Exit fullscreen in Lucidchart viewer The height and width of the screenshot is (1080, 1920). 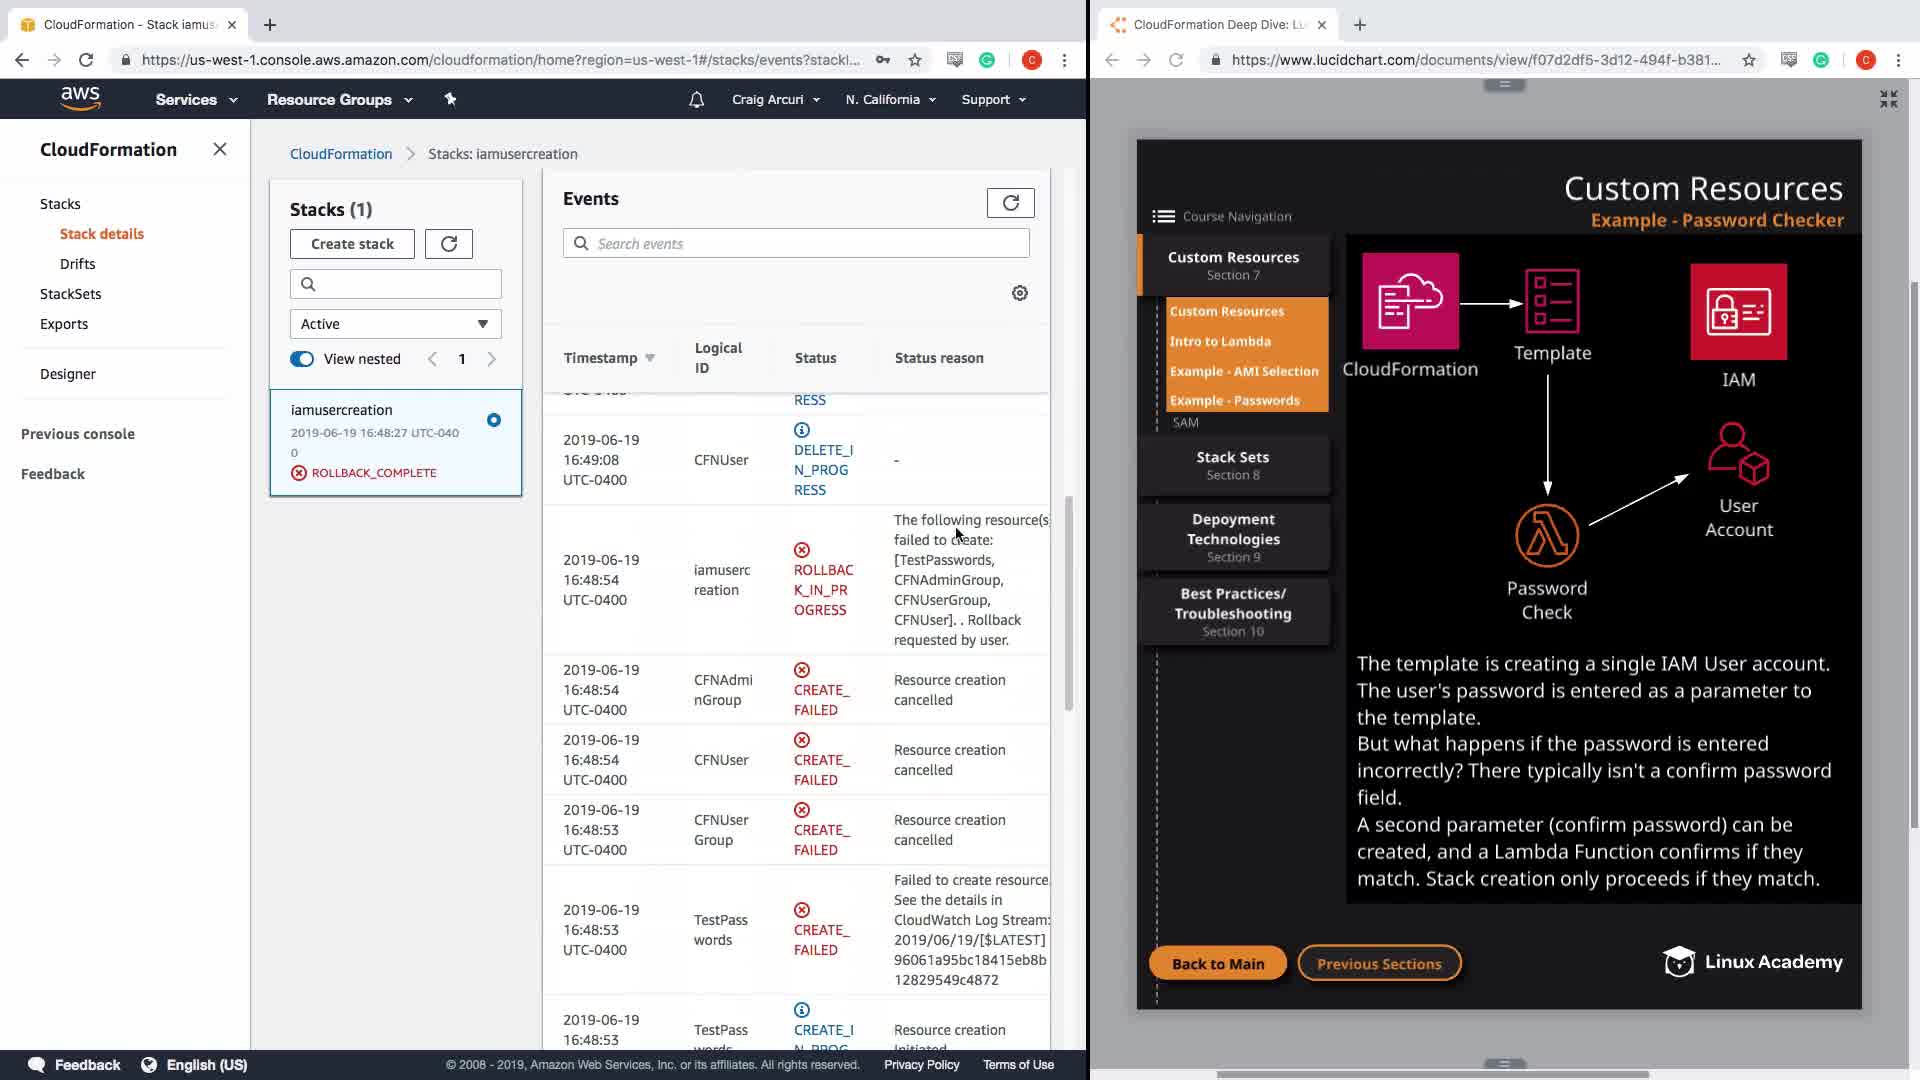pyautogui.click(x=1888, y=99)
